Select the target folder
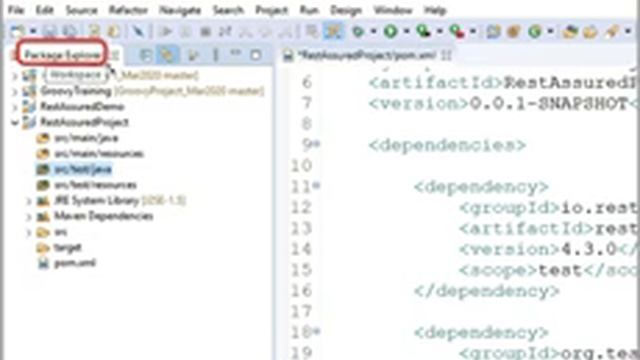The height and width of the screenshot is (360, 640). pos(67,248)
